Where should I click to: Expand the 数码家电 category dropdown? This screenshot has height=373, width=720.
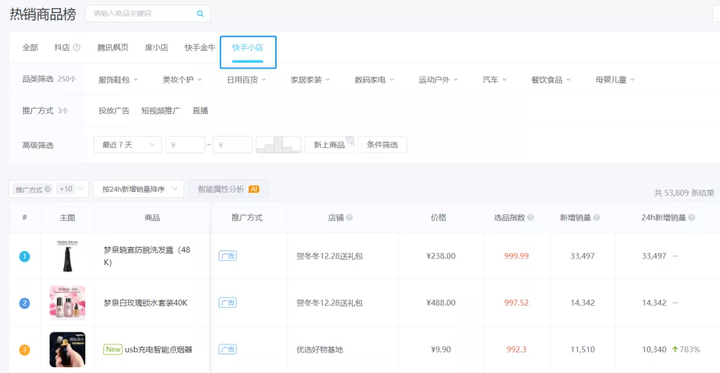(x=374, y=80)
